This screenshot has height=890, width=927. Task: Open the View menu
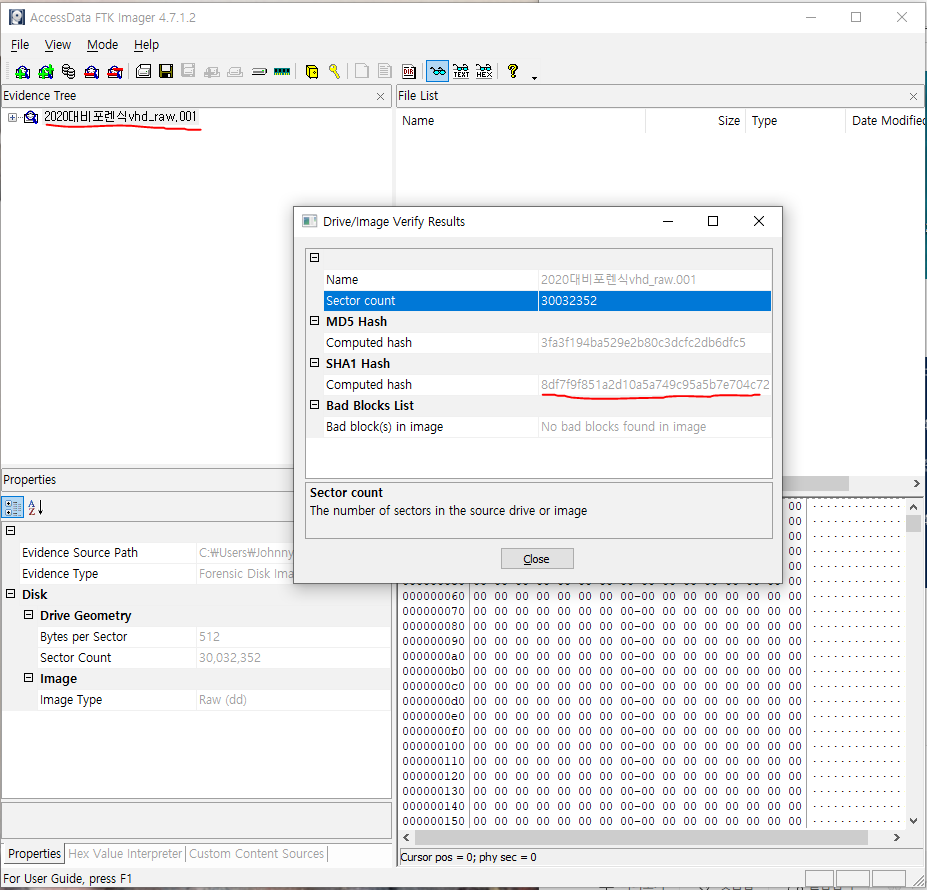click(x=58, y=45)
